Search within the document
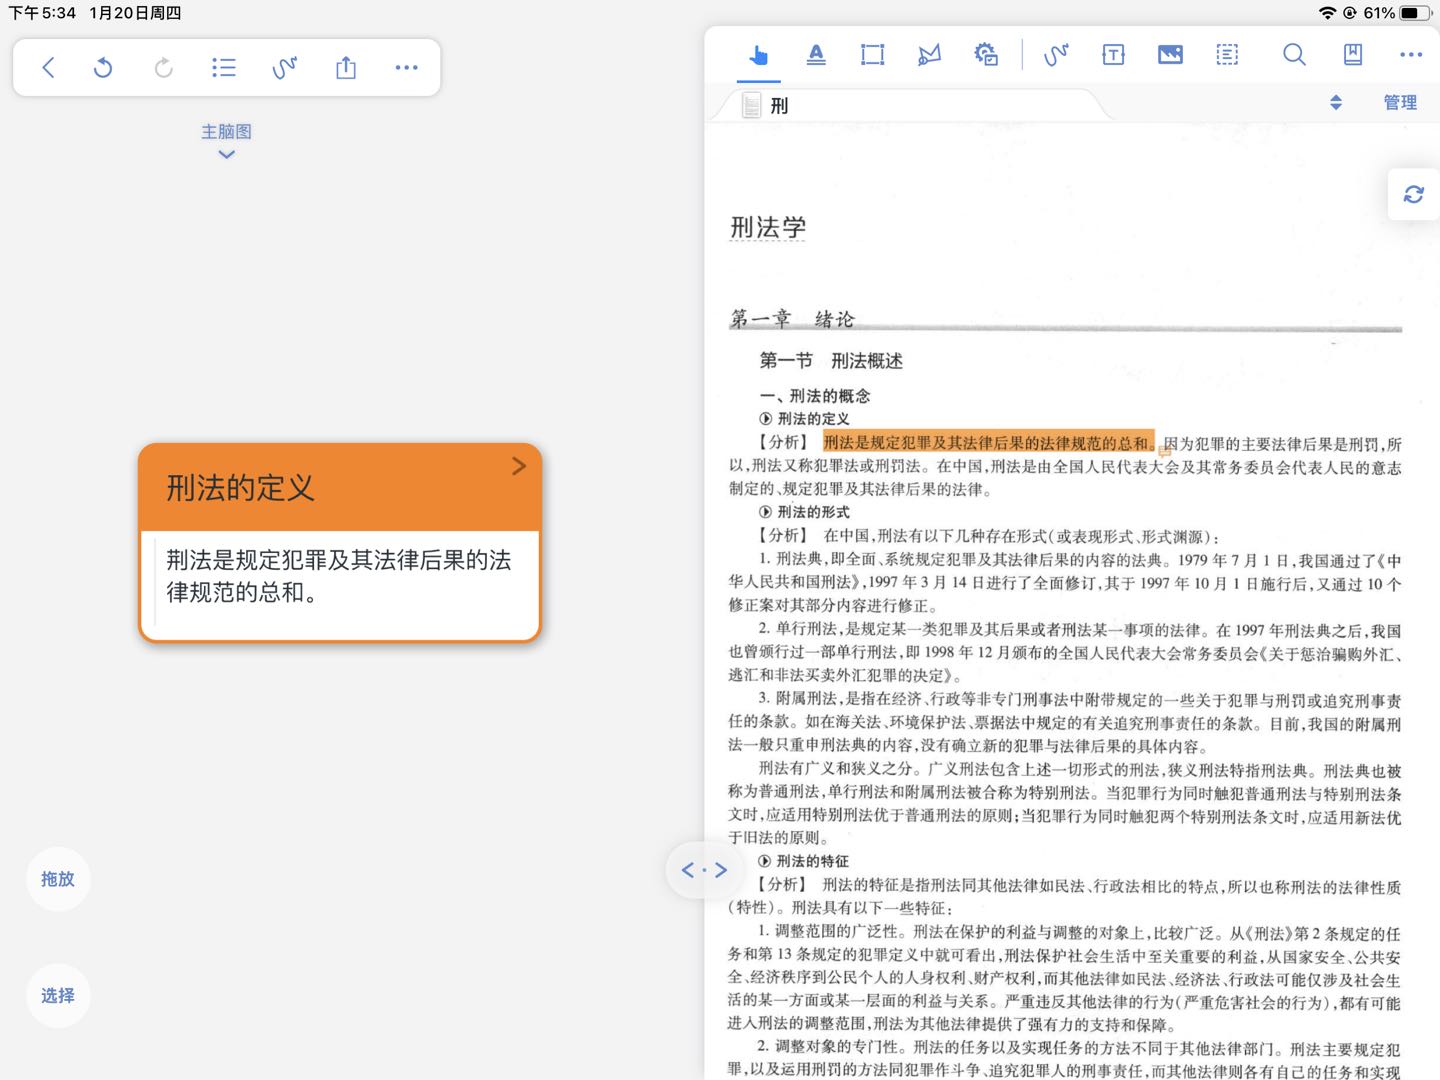 click(1294, 55)
